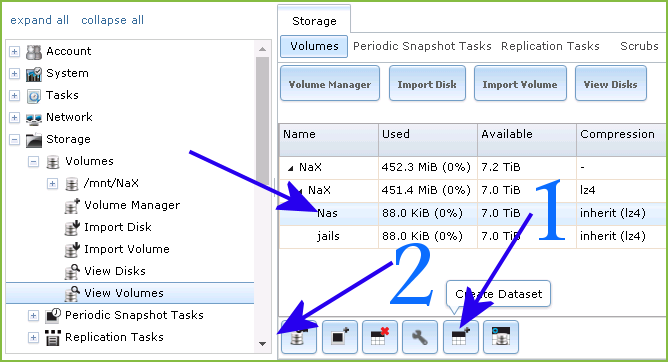Expand the /mnt/NaX tree node
The height and width of the screenshot is (362, 668).
[x=52, y=184]
